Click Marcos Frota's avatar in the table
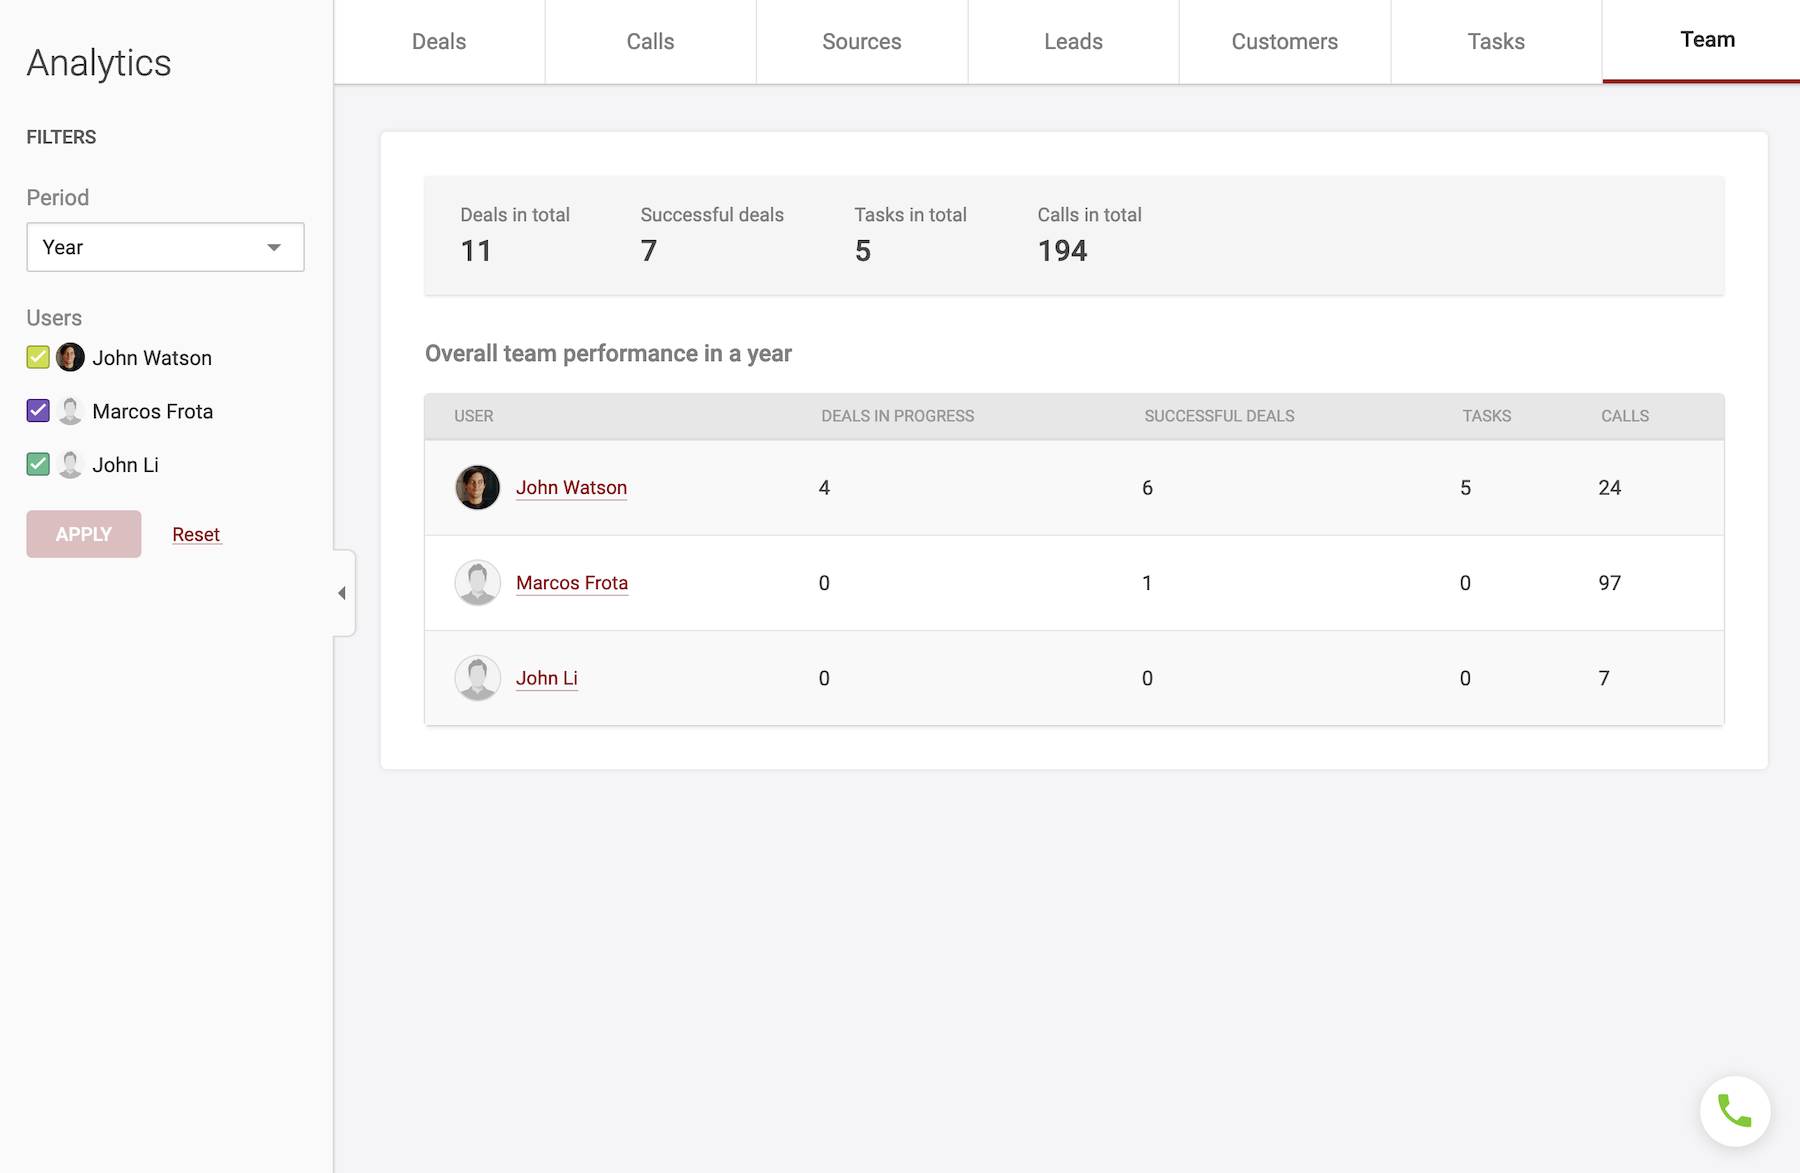The height and width of the screenshot is (1173, 1800). tap(477, 583)
